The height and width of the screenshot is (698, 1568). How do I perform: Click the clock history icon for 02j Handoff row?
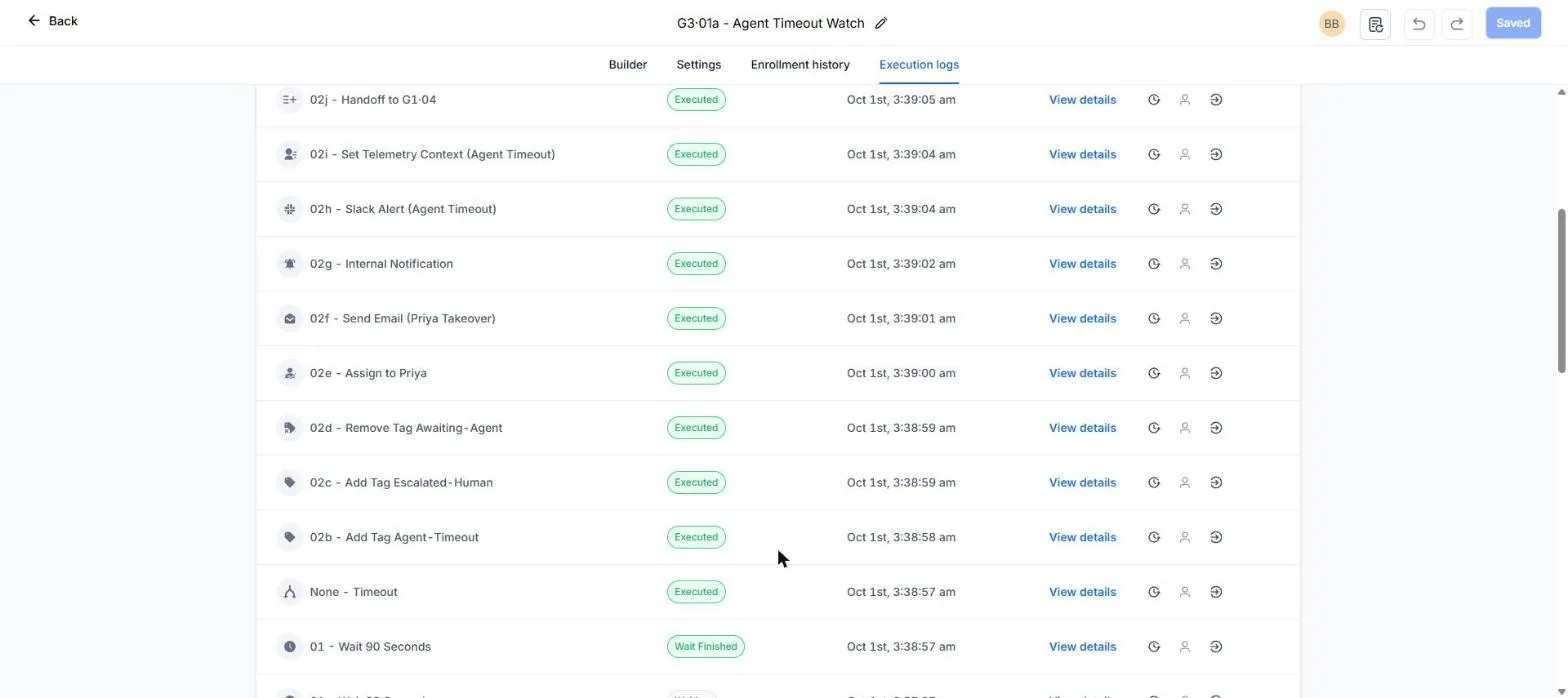(1154, 100)
